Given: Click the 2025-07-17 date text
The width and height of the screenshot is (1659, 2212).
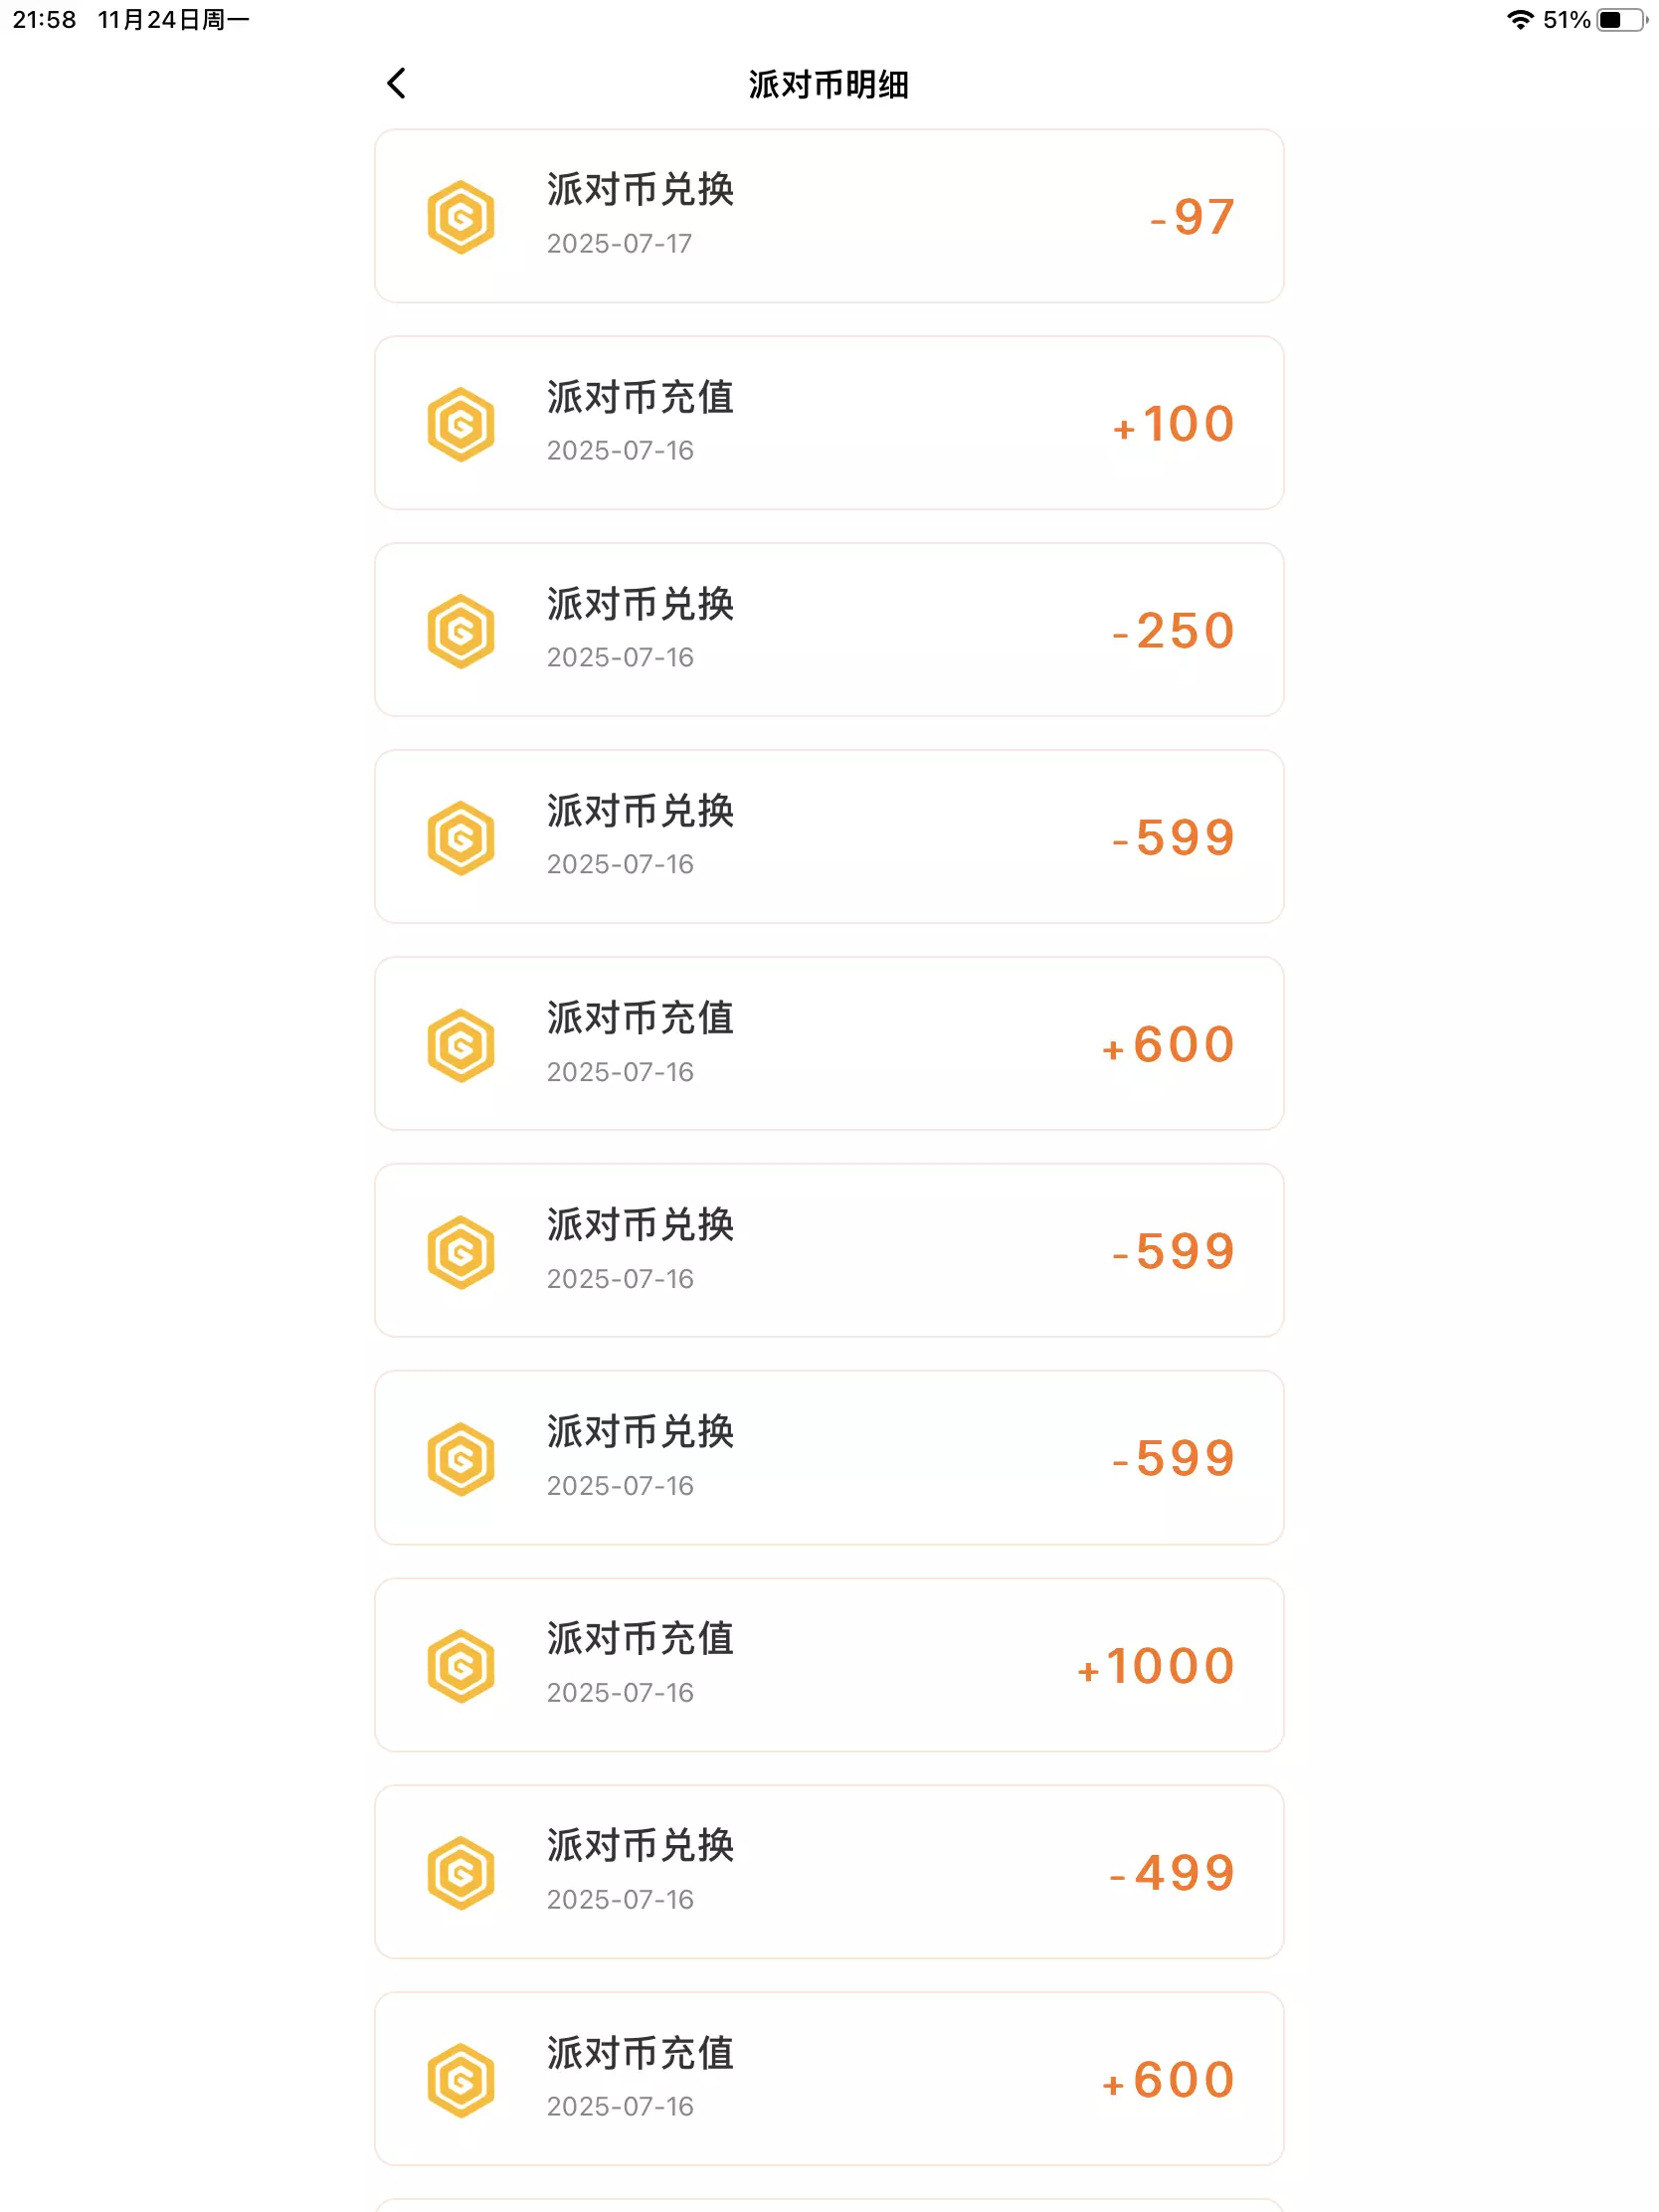Looking at the screenshot, I should (x=619, y=244).
